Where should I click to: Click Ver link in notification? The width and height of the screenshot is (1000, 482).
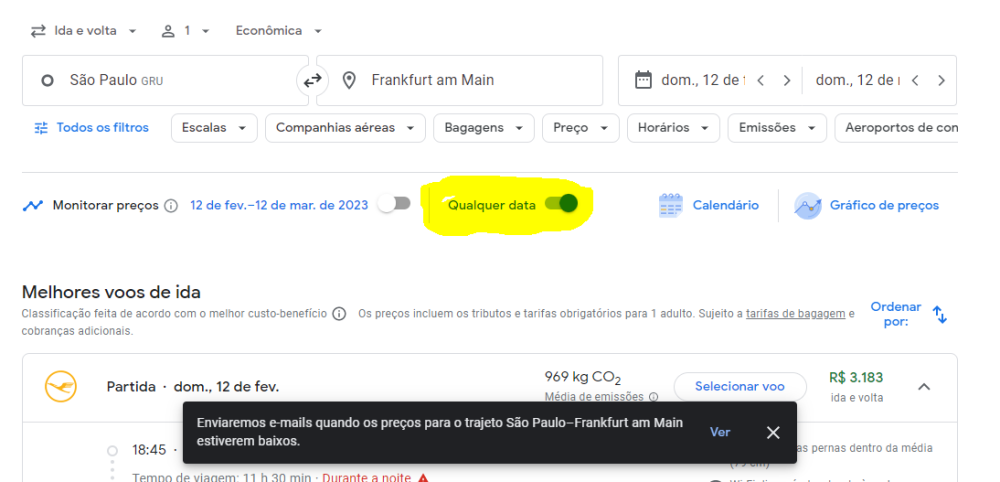[720, 432]
